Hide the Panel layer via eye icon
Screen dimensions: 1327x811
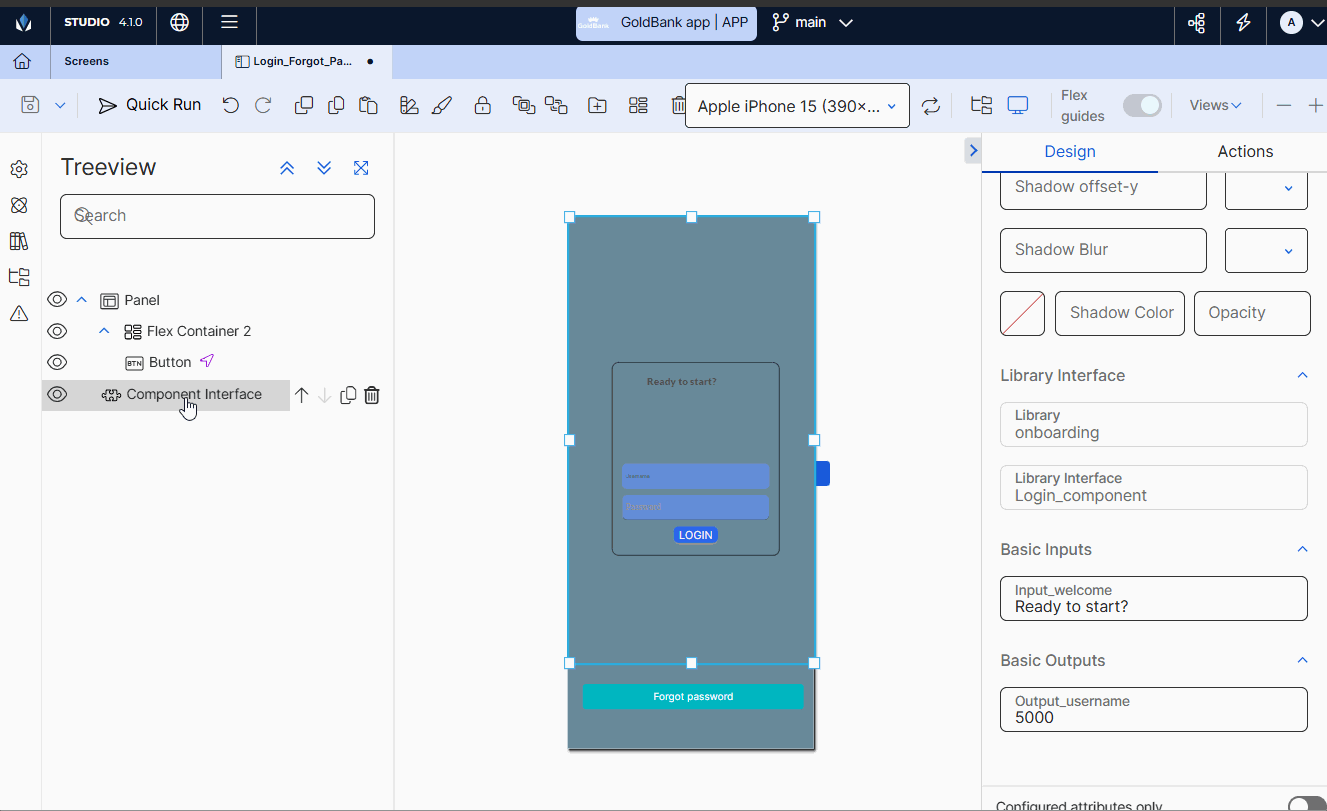click(x=57, y=300)
